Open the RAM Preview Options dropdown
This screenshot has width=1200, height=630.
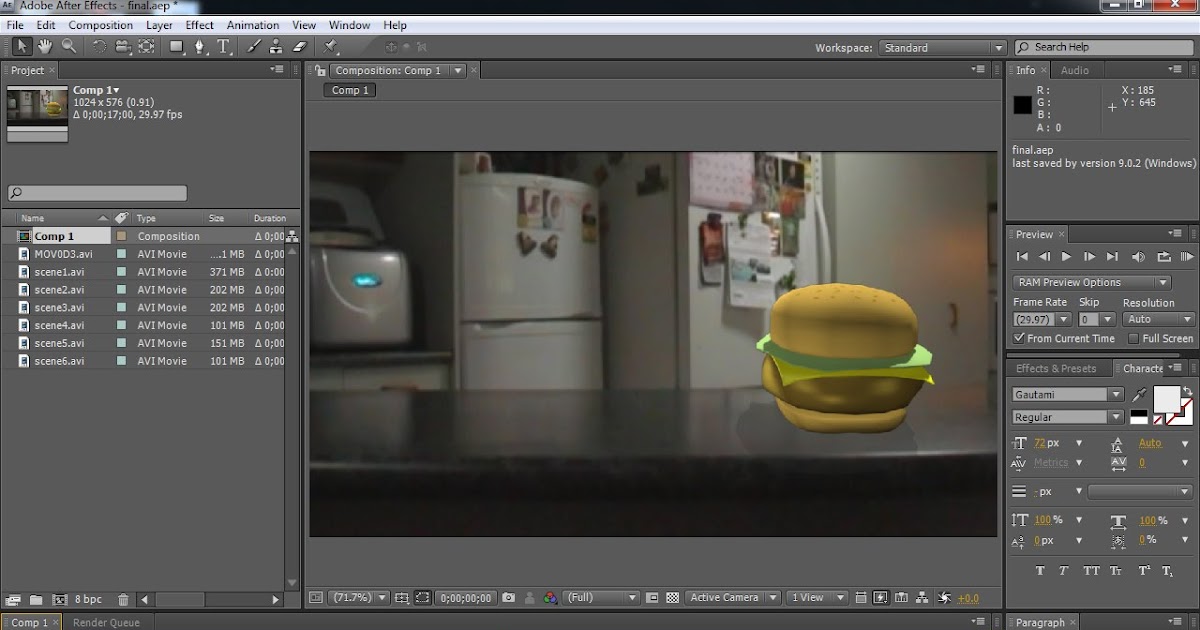tap(1091, 283)
